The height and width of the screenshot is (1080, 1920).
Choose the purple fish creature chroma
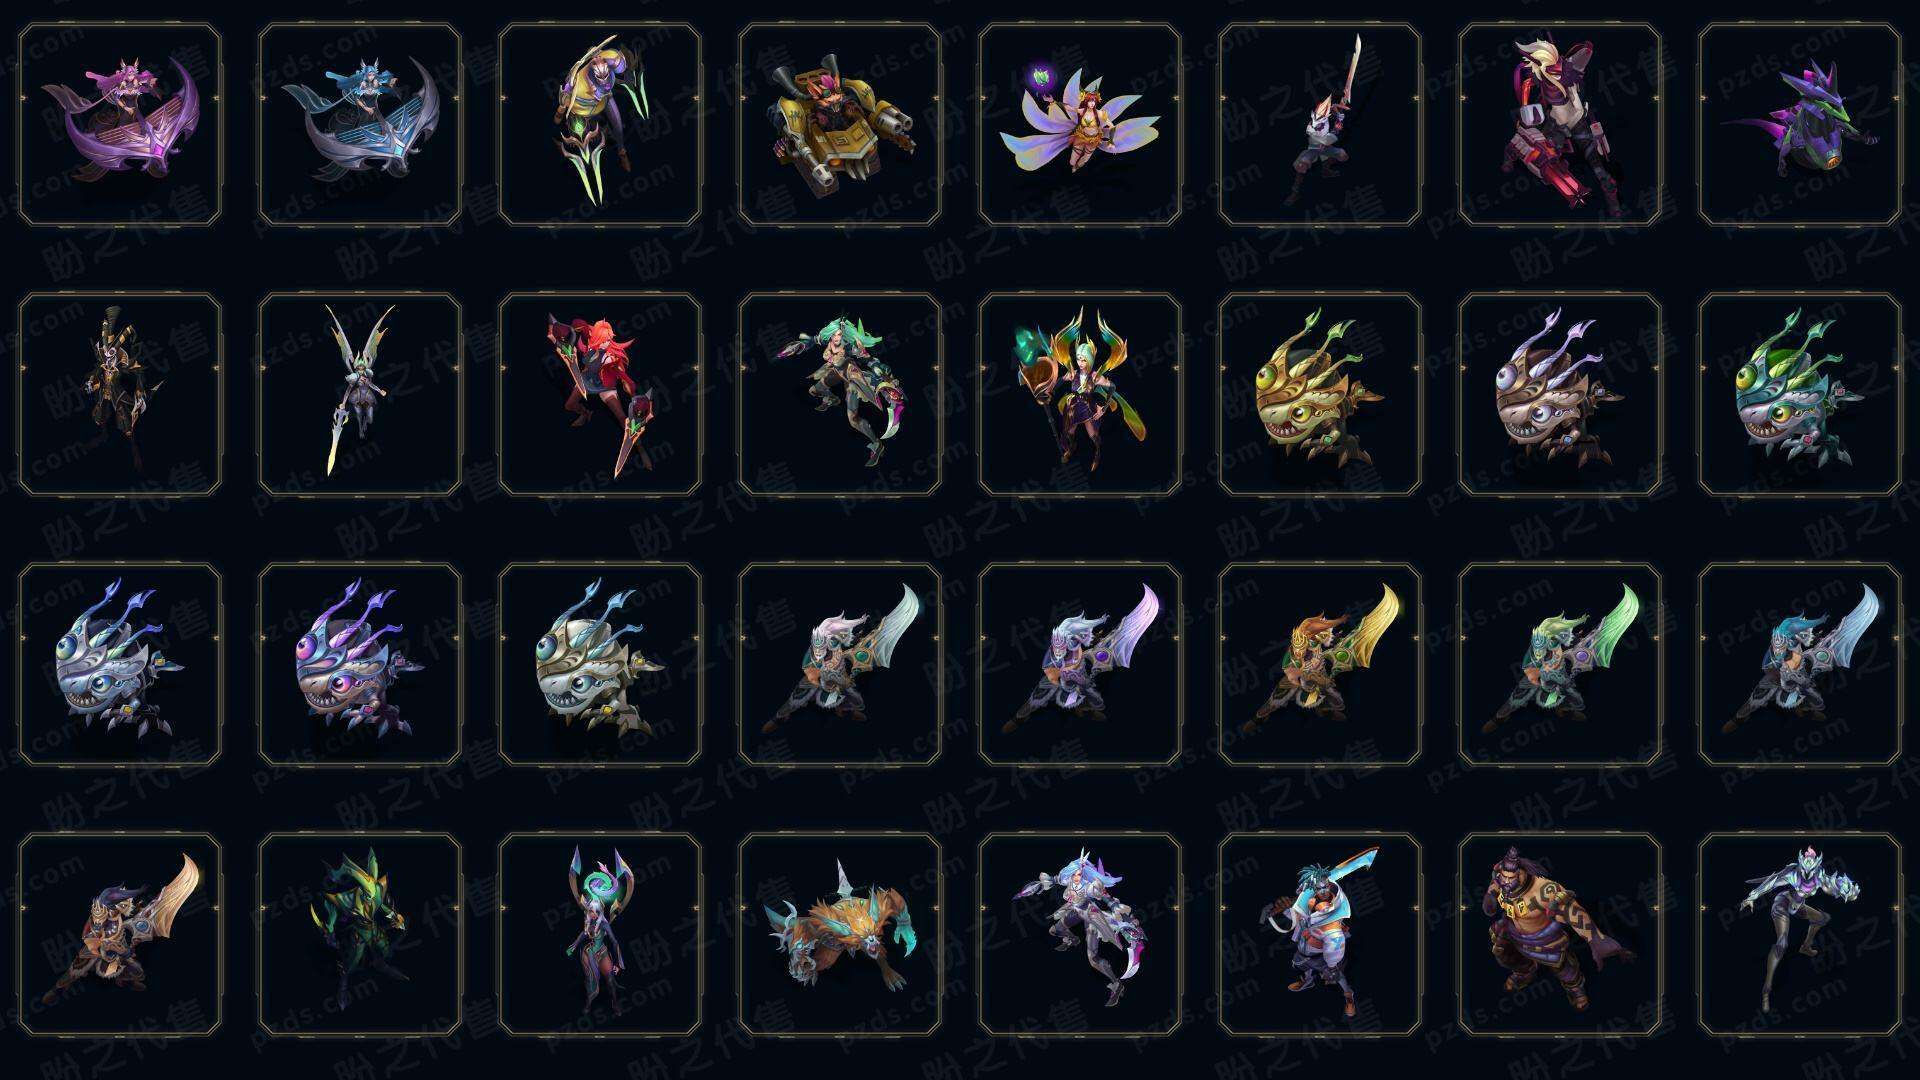coord(360,664)
